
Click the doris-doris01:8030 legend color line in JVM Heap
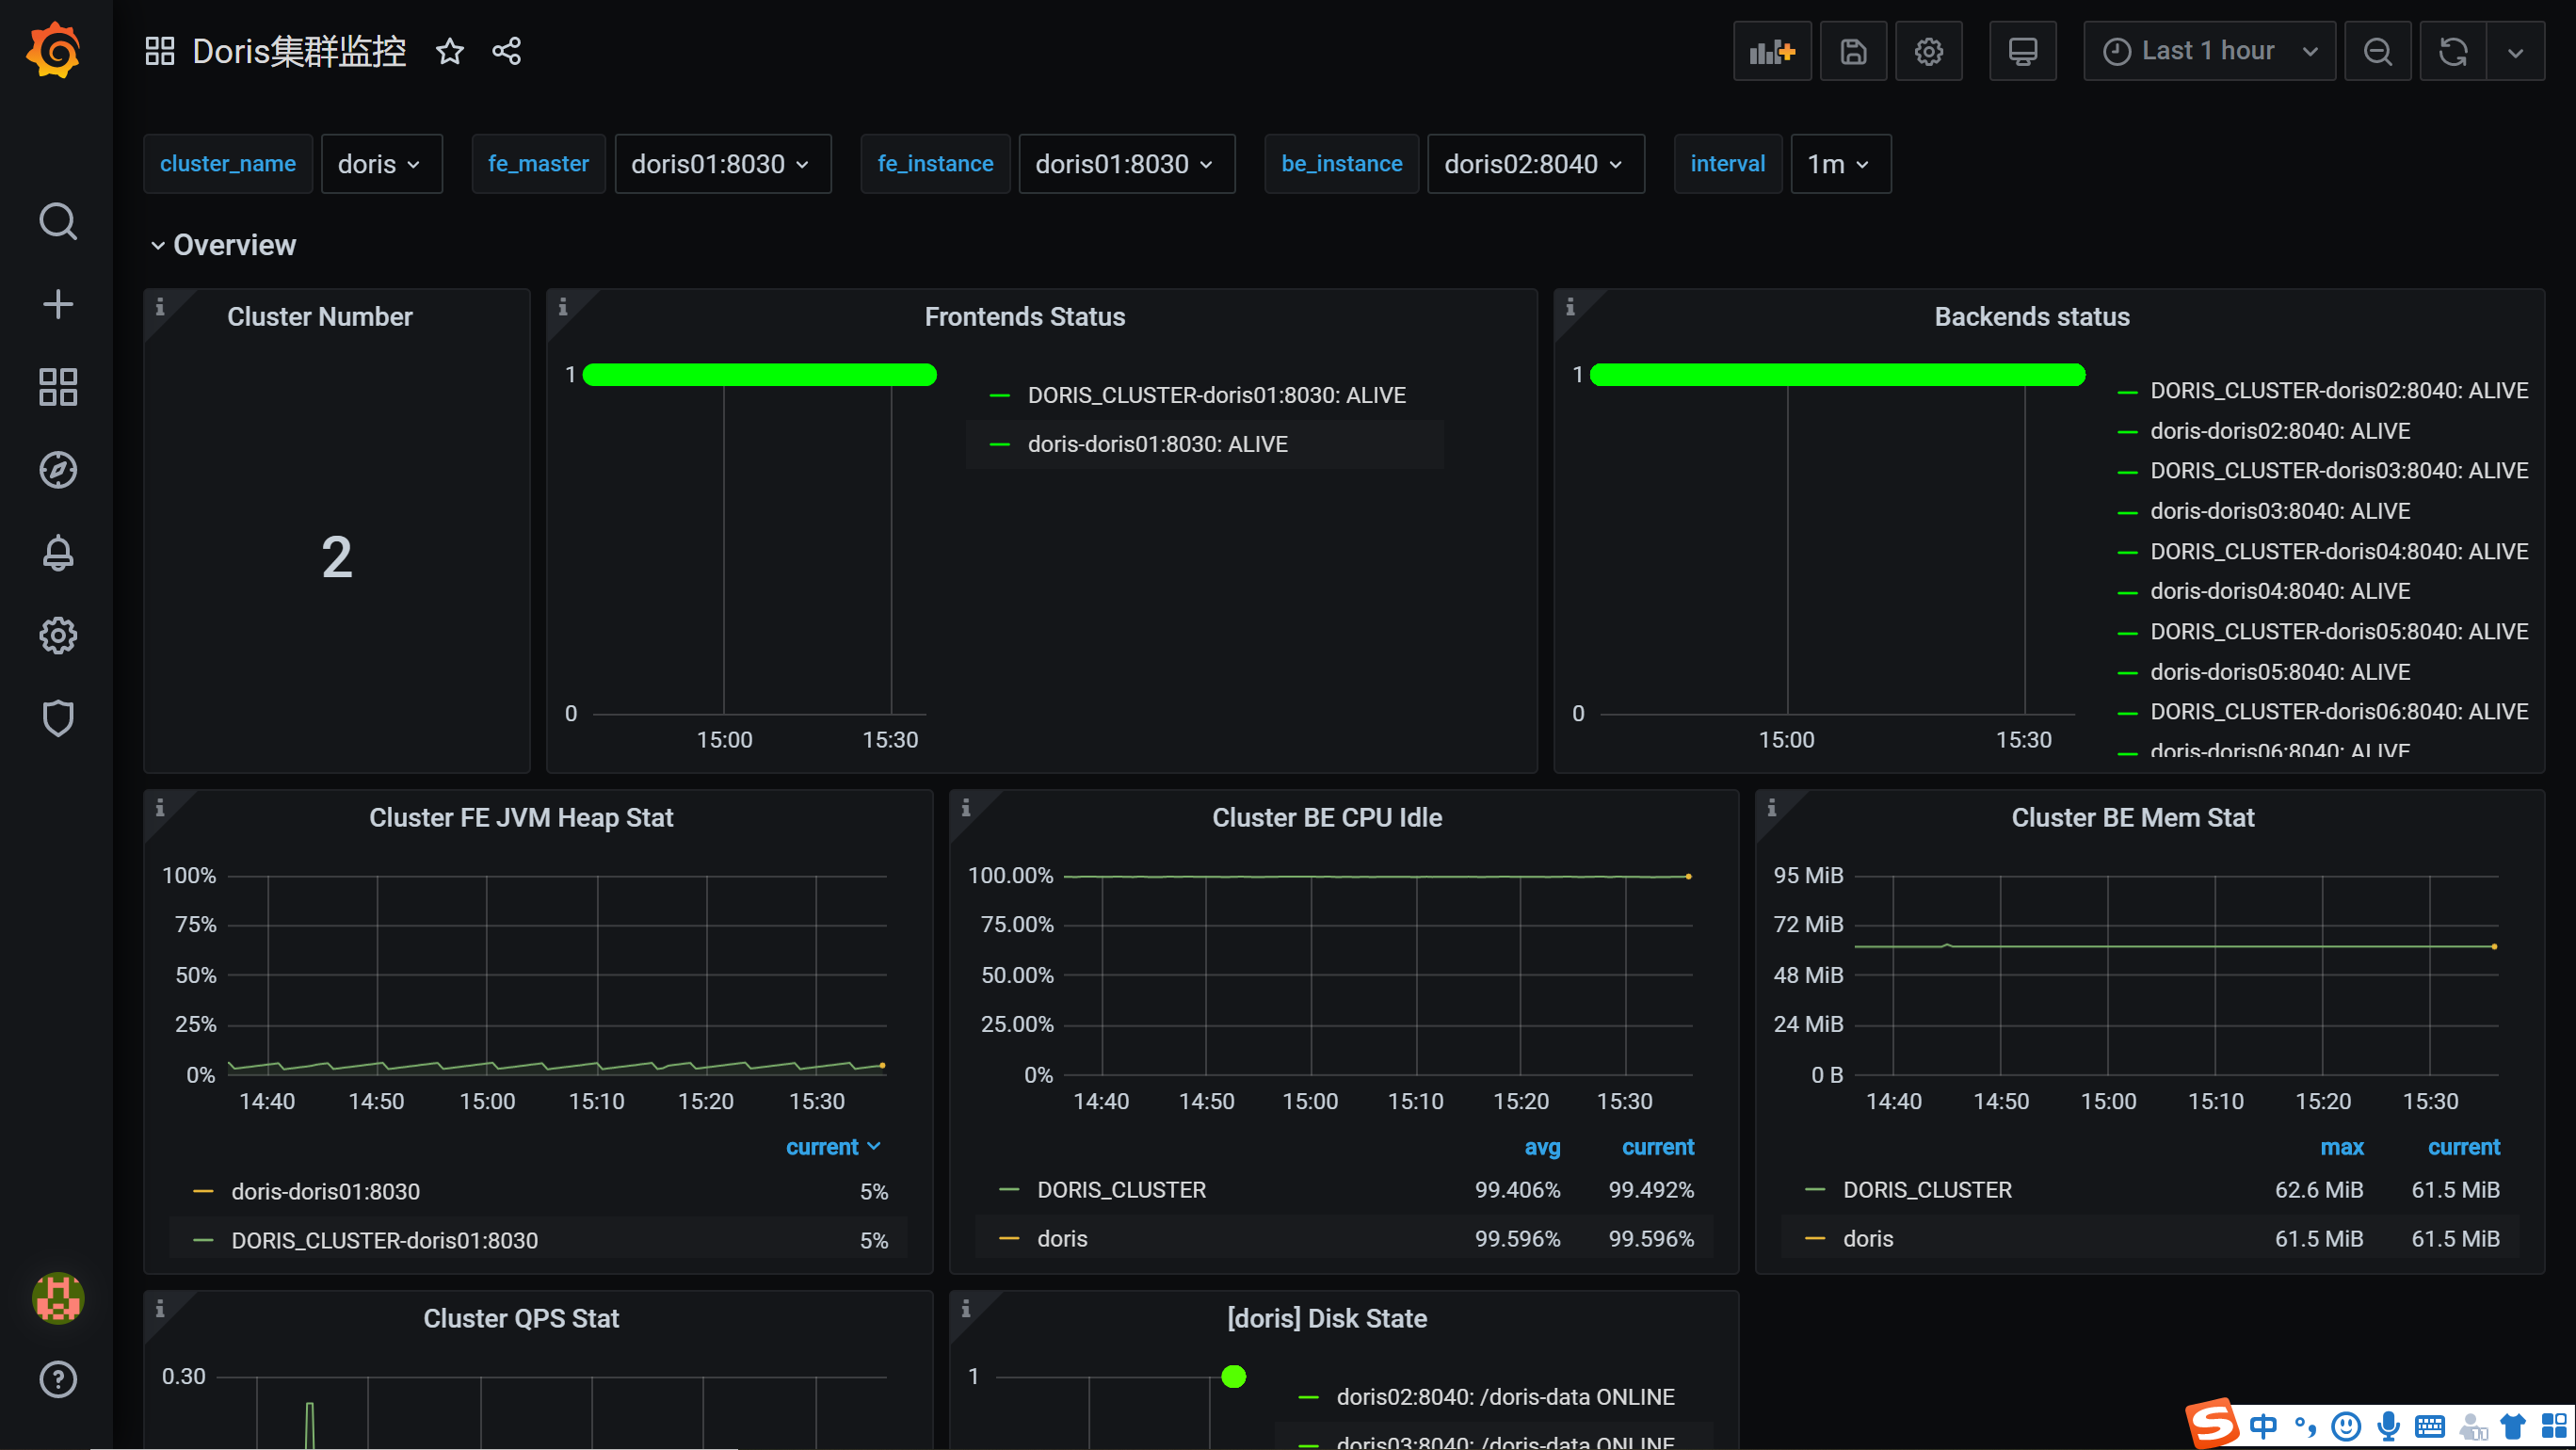coord(203,1191)
